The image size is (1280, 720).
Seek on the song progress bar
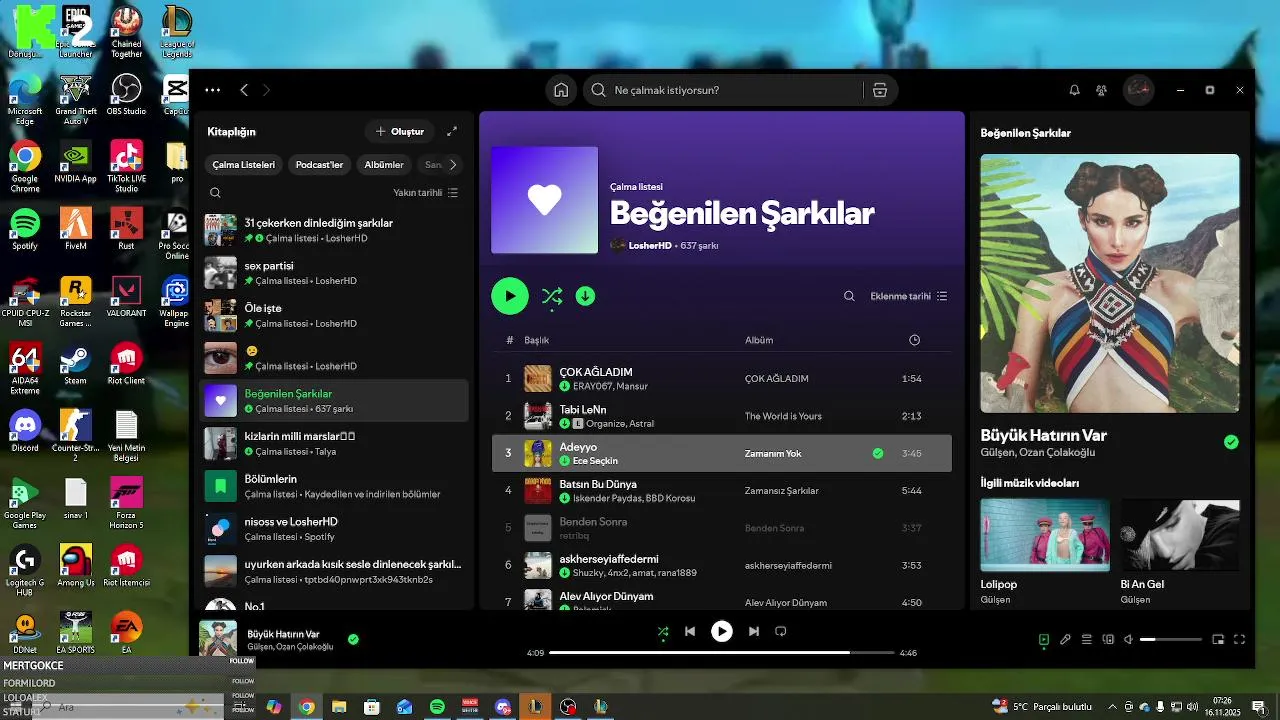[x=721, y=652]
